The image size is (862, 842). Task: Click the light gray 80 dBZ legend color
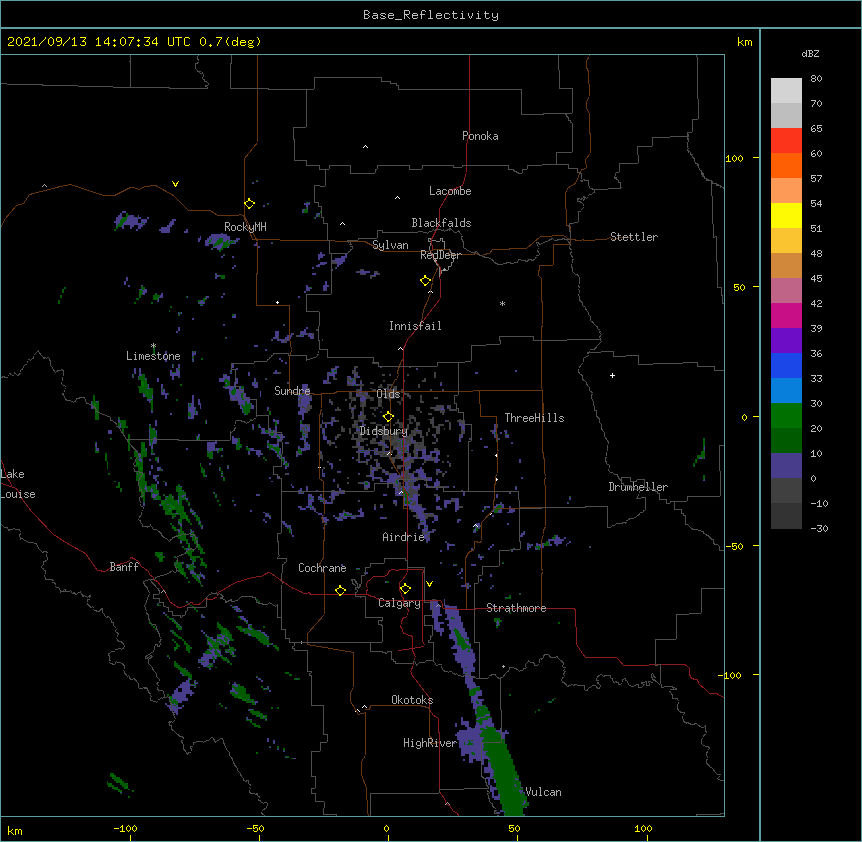pyautogui.click(x=786, y=90)
